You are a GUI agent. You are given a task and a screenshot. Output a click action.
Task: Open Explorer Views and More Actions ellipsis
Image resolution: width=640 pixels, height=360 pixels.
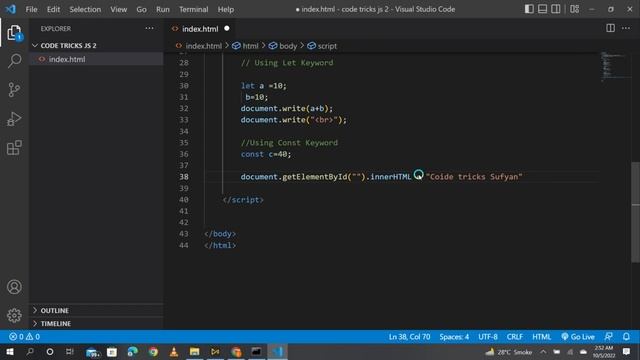(149, 28)
